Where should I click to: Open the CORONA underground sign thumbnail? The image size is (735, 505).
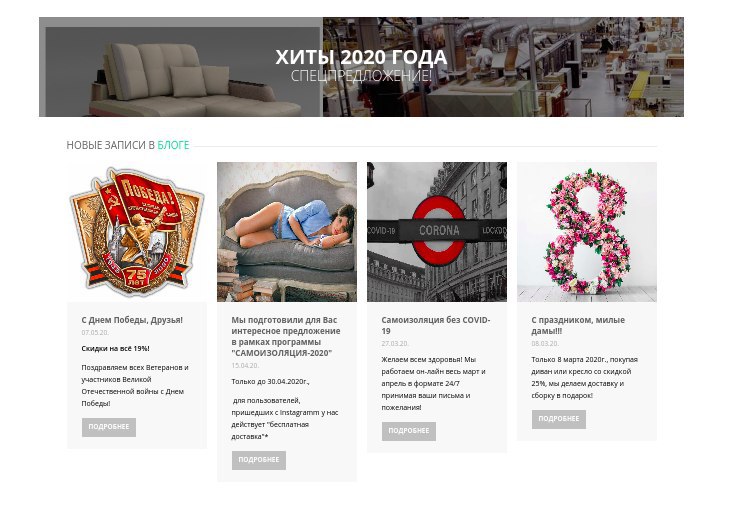pyautogui.click(x=437, y=232)
